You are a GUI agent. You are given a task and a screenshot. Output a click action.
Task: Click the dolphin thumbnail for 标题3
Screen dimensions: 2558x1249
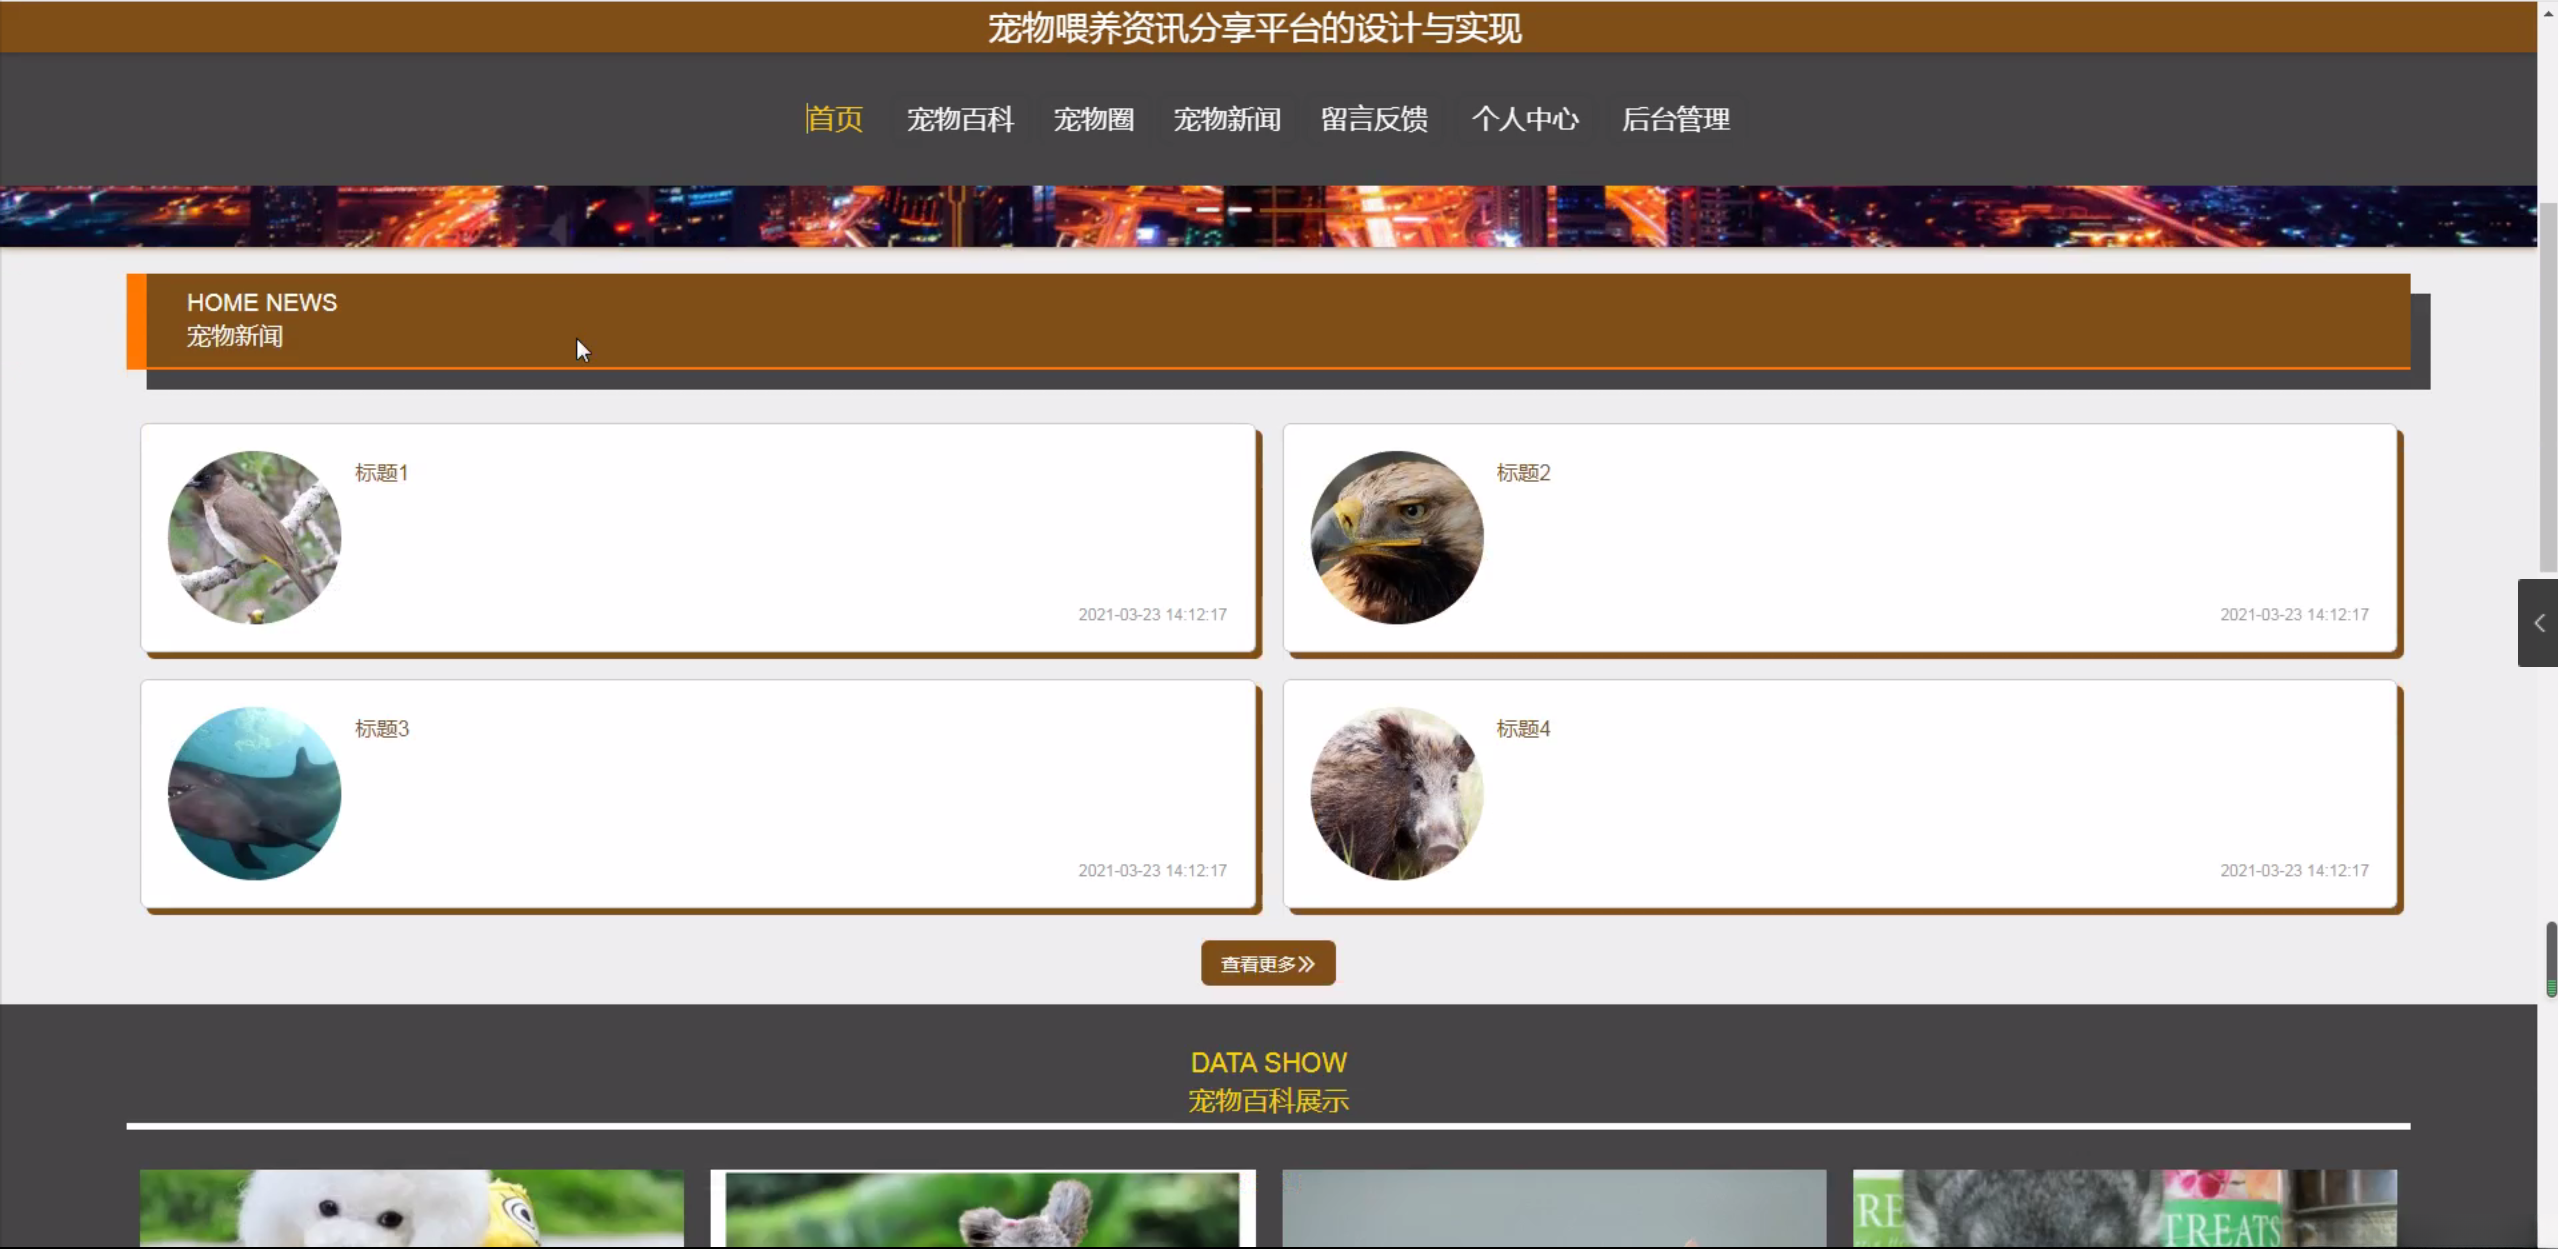(254, 793)
